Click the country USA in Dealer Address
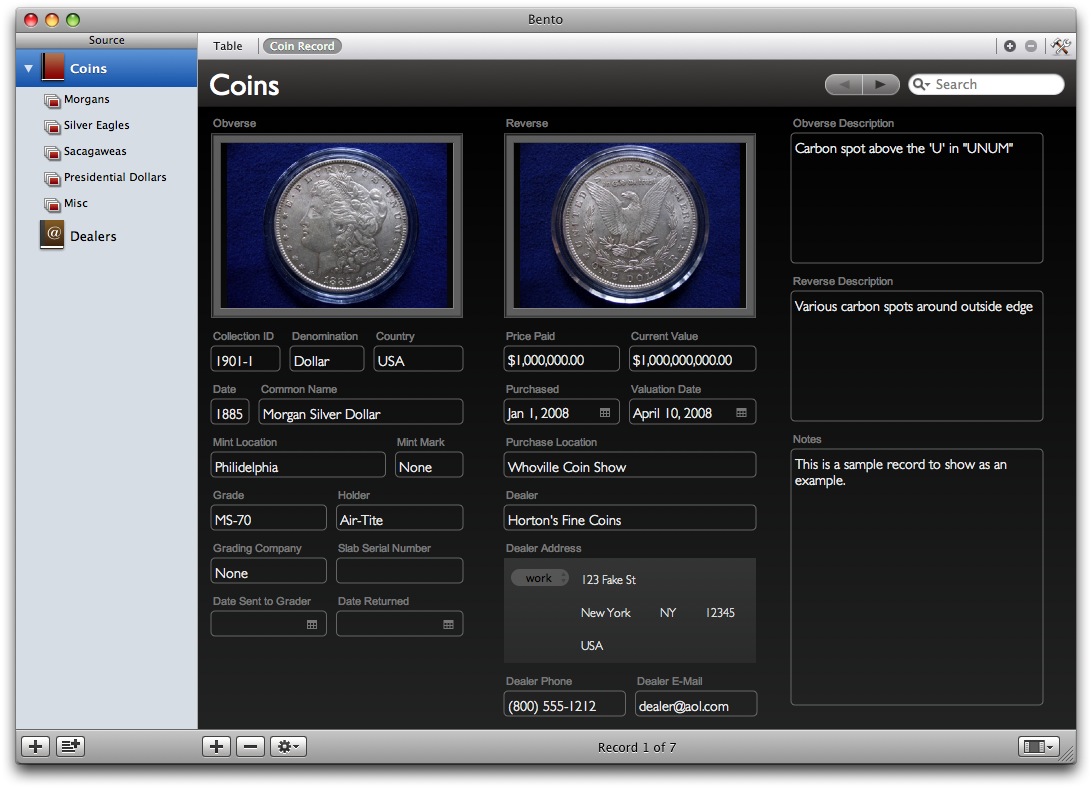 pyautogui.click(x=592, y=646)
